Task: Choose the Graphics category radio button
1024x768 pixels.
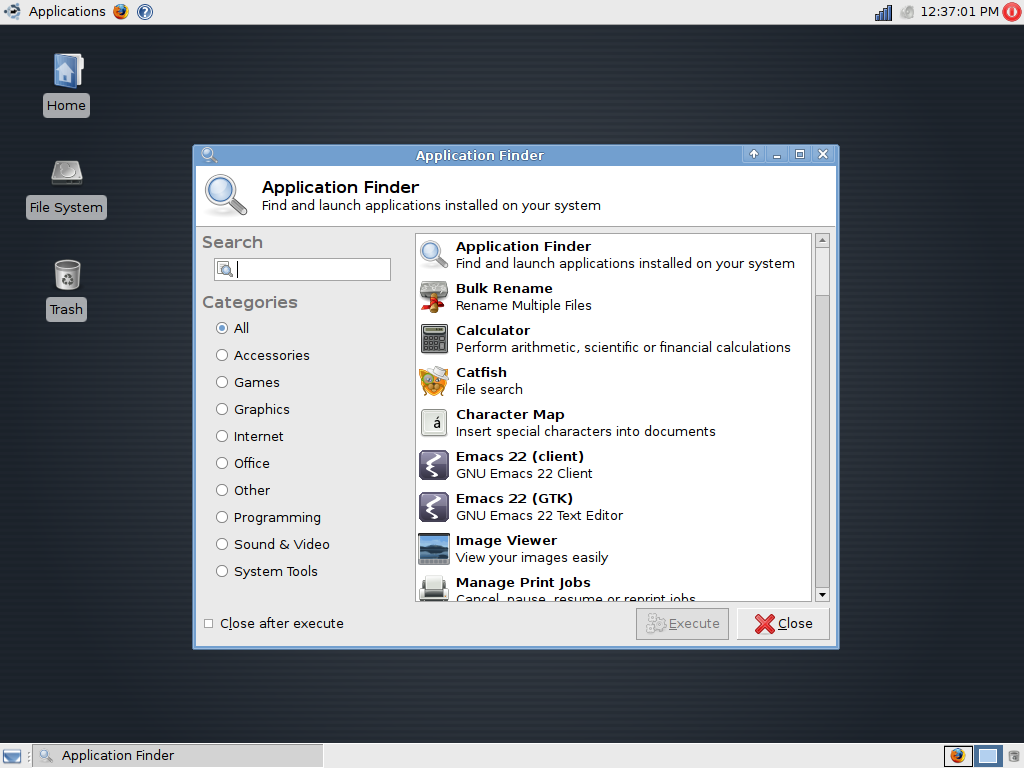Action: click(222, 409)
